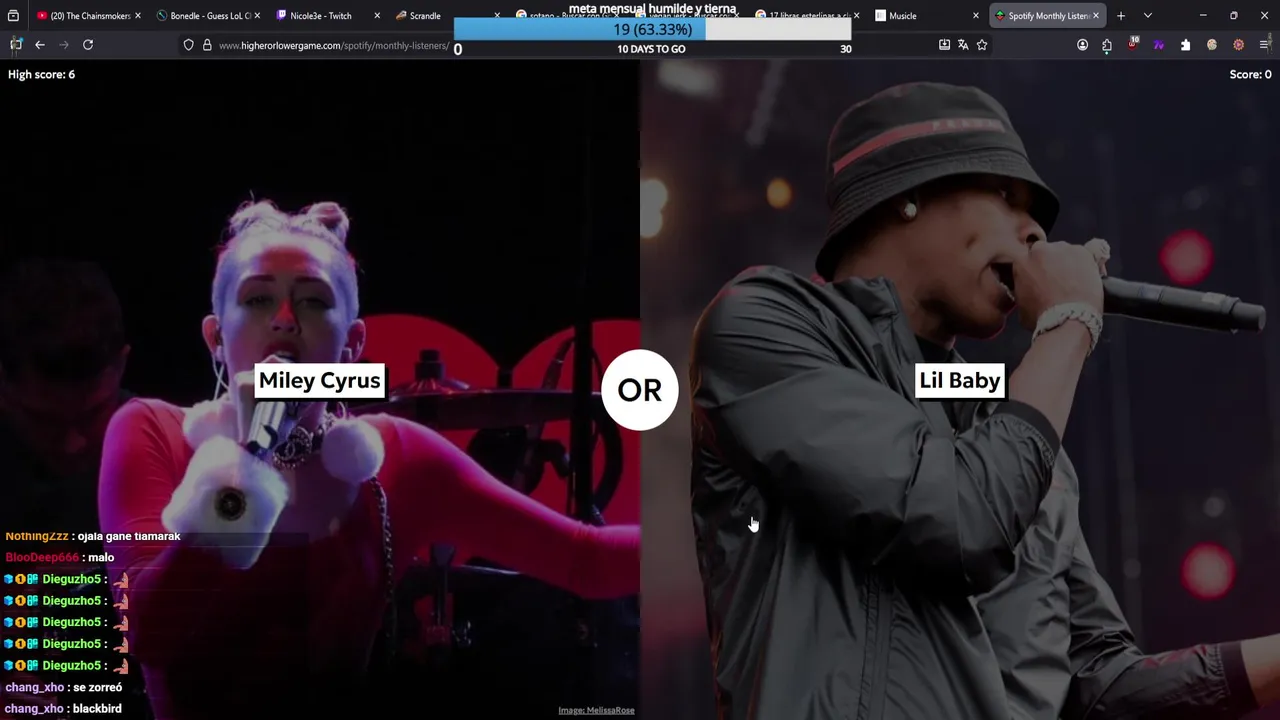The image size is (1280, 720).
Task: Open the Firefox account icon
Action: coord(1082,45)
